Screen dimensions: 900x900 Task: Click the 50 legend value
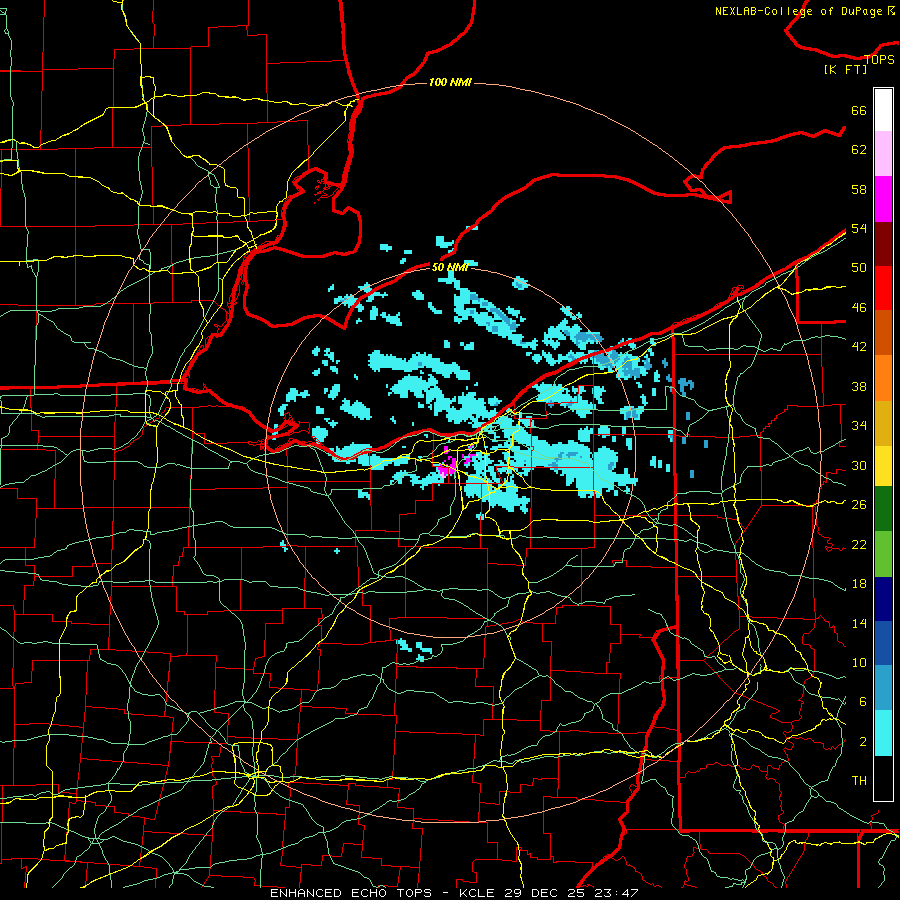[859, 268]
